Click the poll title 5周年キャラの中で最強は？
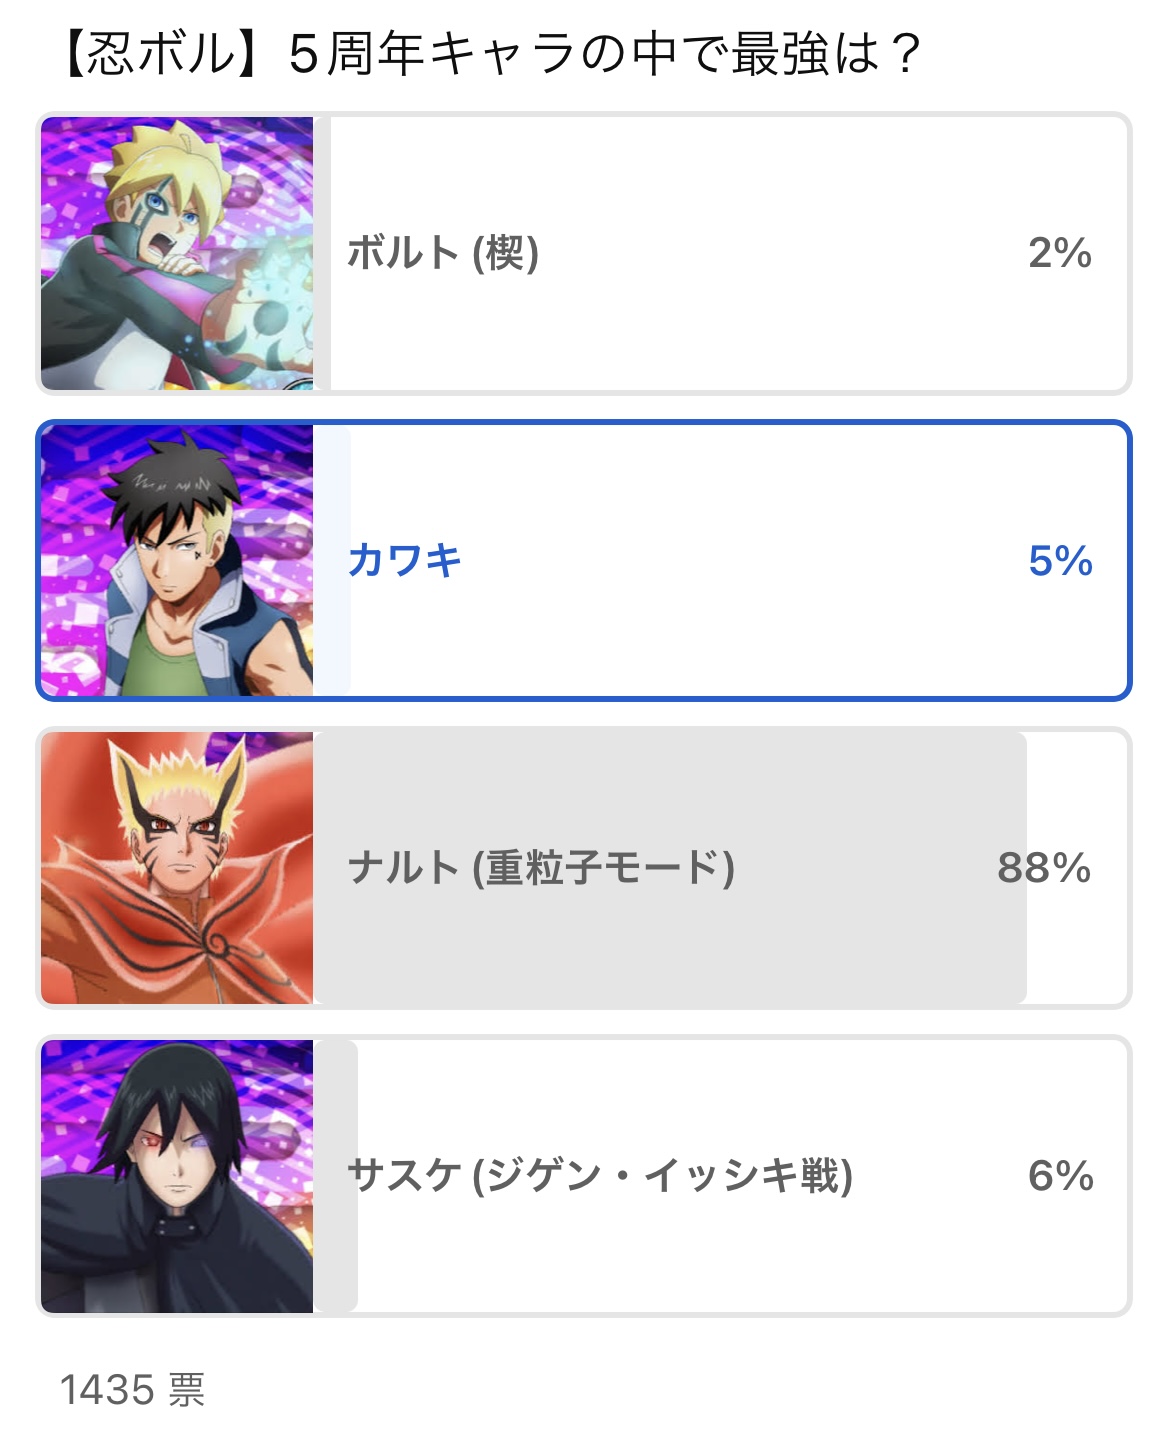 tap(604, 54)
